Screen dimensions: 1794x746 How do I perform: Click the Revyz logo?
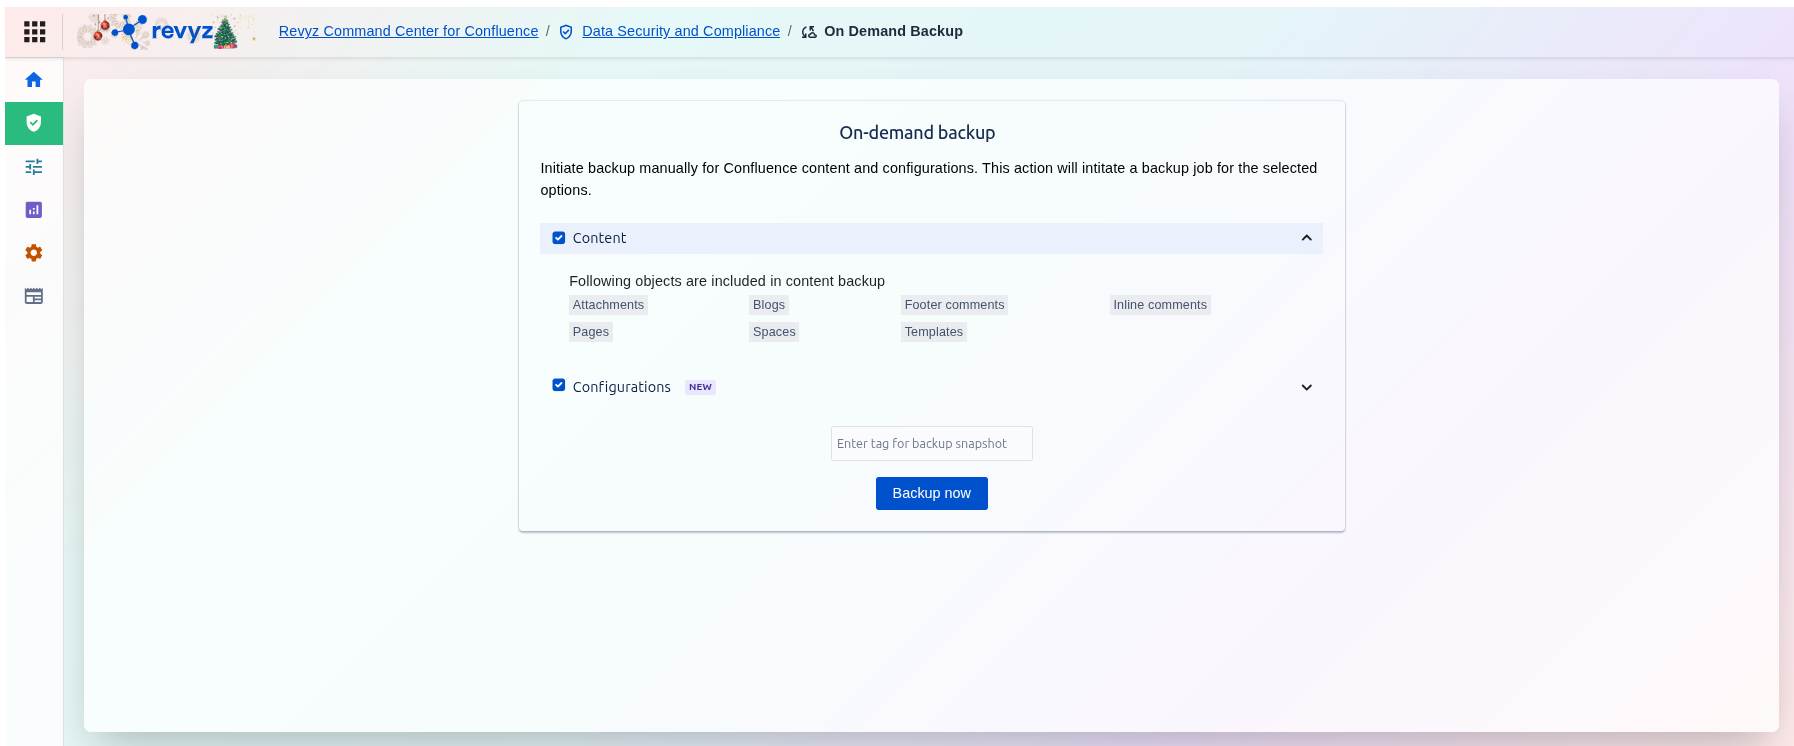pos(165,32)
